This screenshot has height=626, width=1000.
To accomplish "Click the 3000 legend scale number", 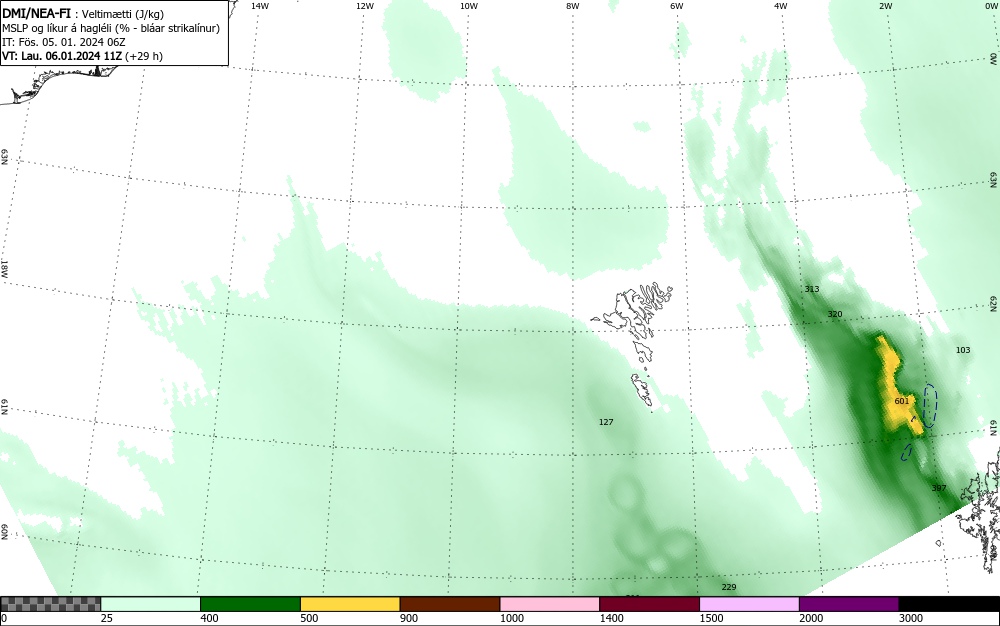I will pos(911,618).
